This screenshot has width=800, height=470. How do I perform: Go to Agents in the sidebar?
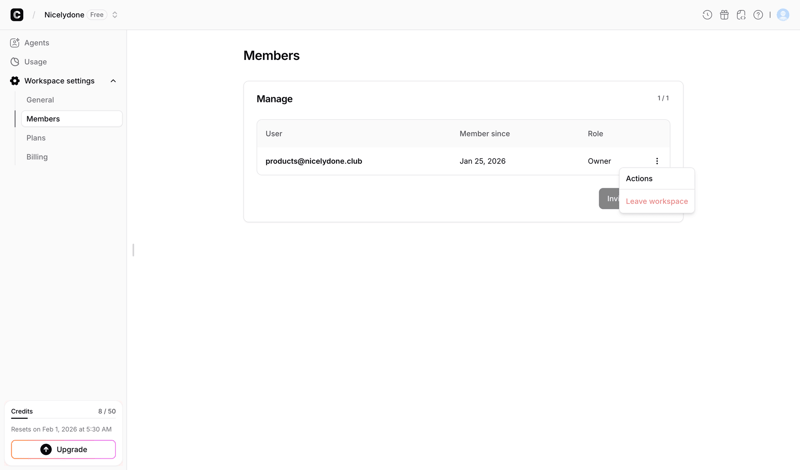point(37,43)
